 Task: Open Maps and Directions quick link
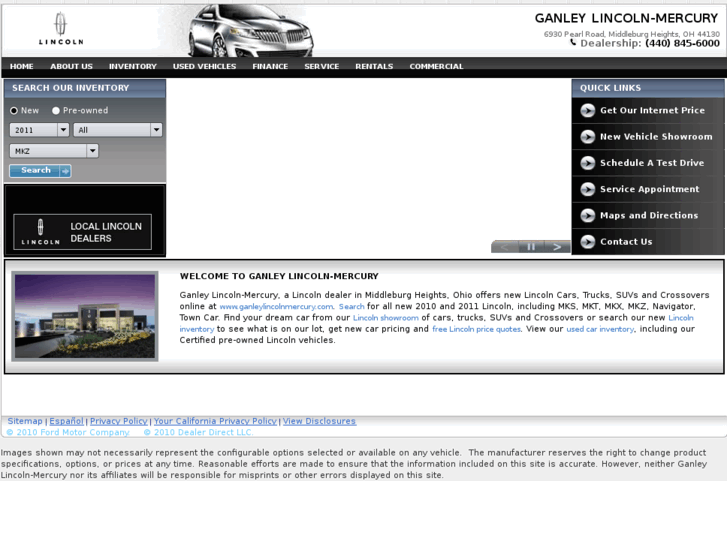click(649, 215)
